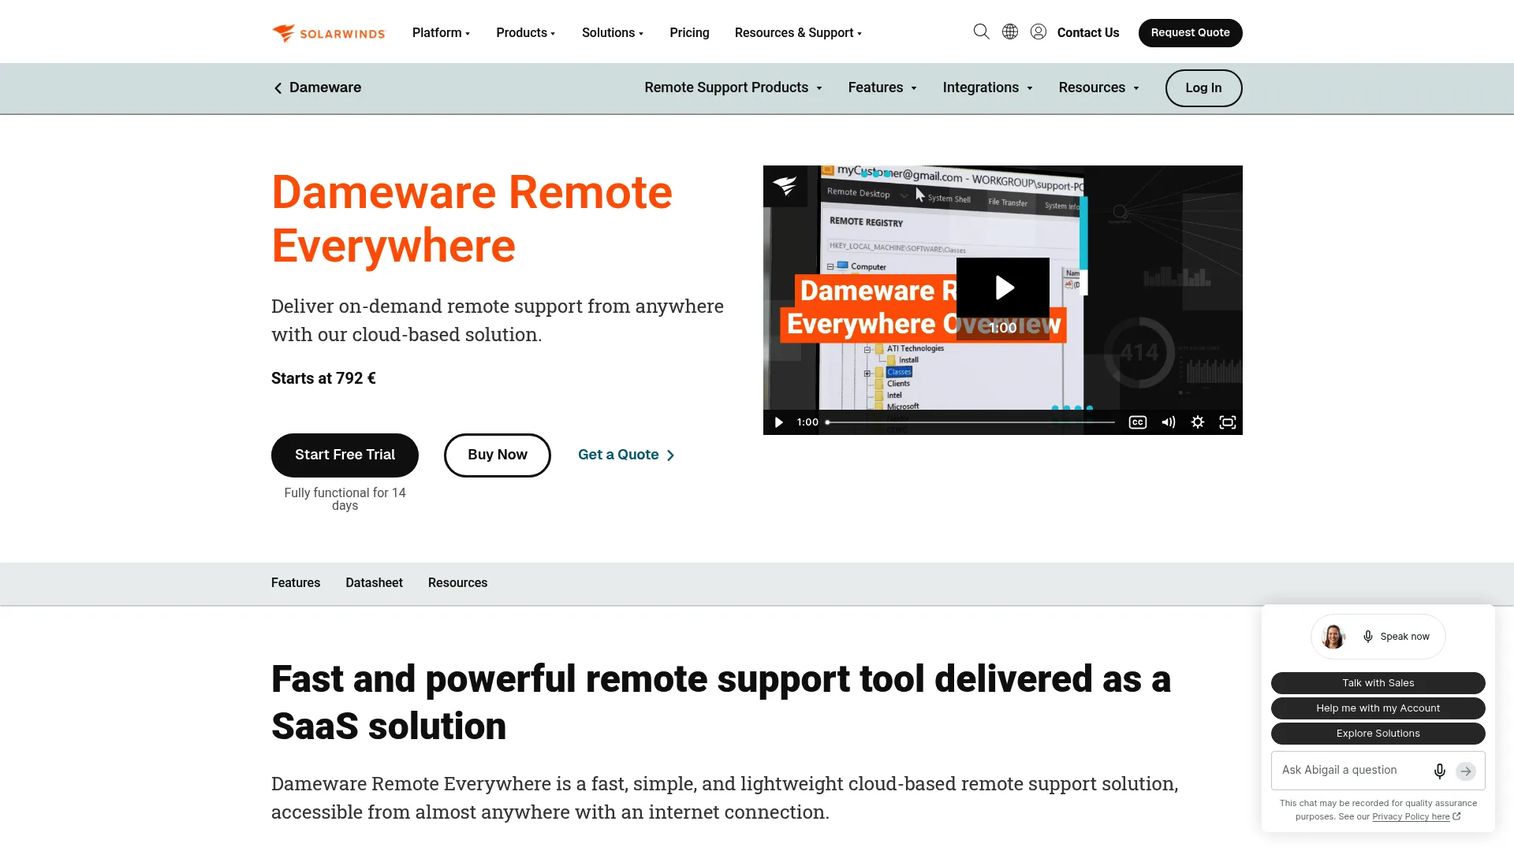Play the video using the center play button

tap(1003, 288)
